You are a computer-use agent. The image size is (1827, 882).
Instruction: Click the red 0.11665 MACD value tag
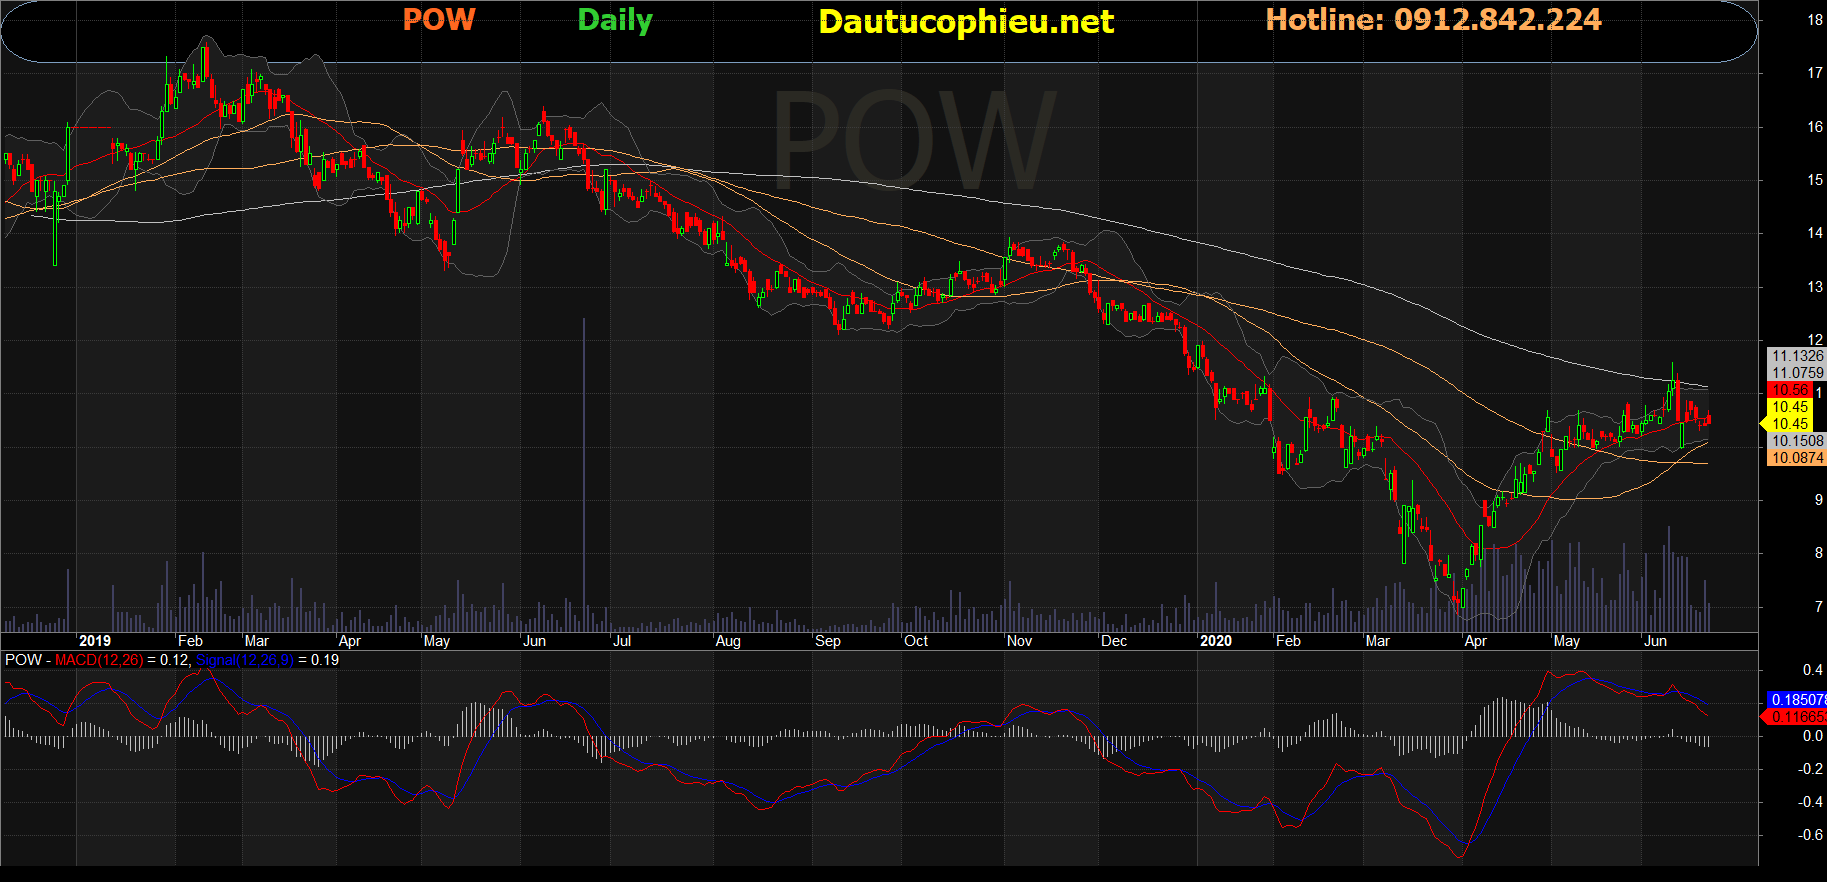click(1797, 717)
